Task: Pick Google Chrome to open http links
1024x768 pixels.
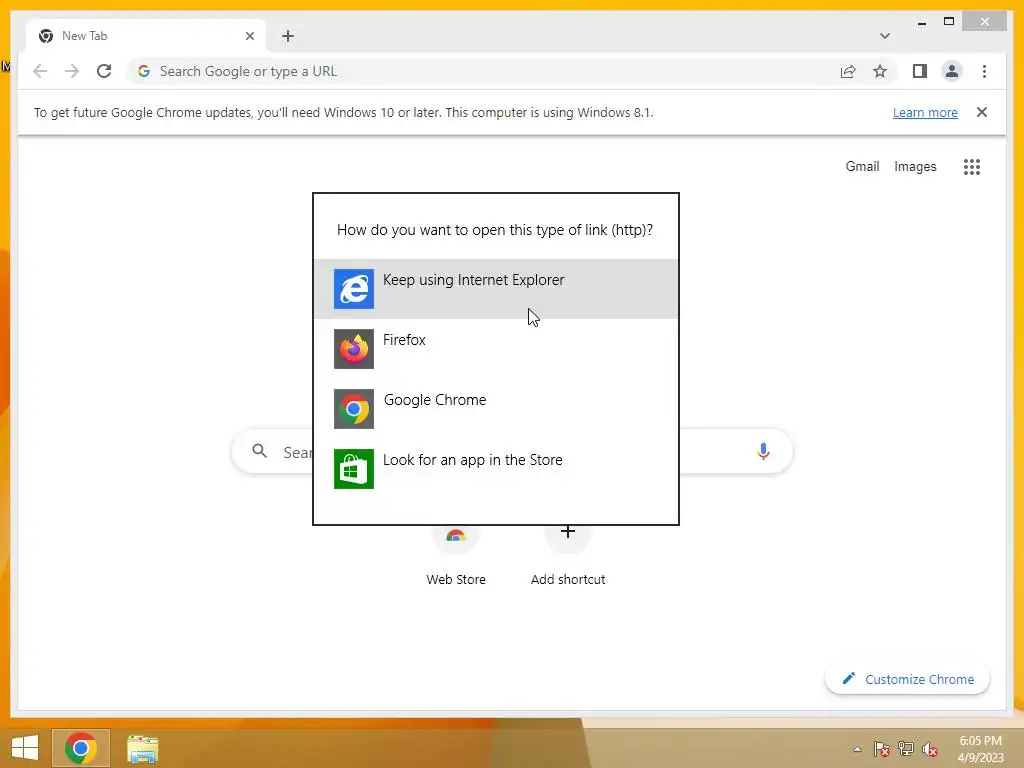Action: [496, 409]
